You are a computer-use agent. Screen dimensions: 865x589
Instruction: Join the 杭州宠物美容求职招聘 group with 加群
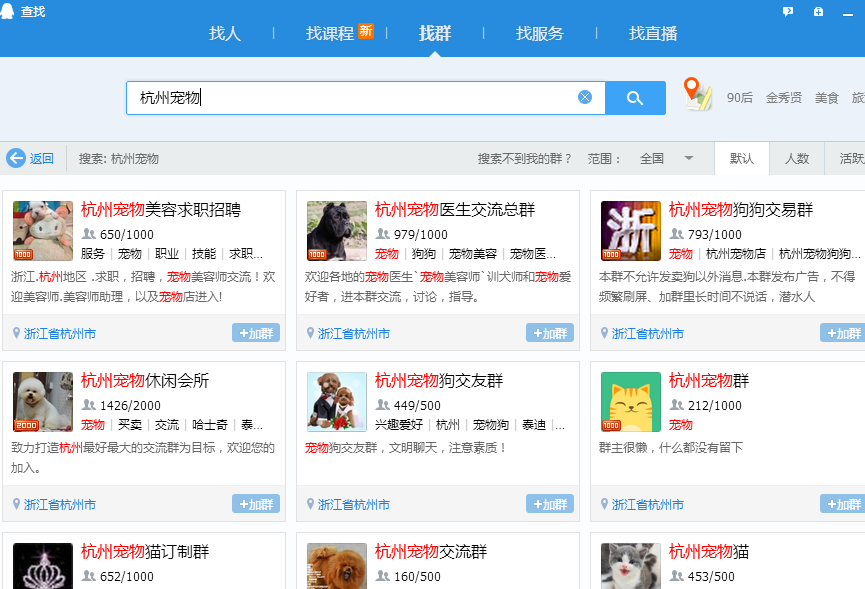click(256, 333)
